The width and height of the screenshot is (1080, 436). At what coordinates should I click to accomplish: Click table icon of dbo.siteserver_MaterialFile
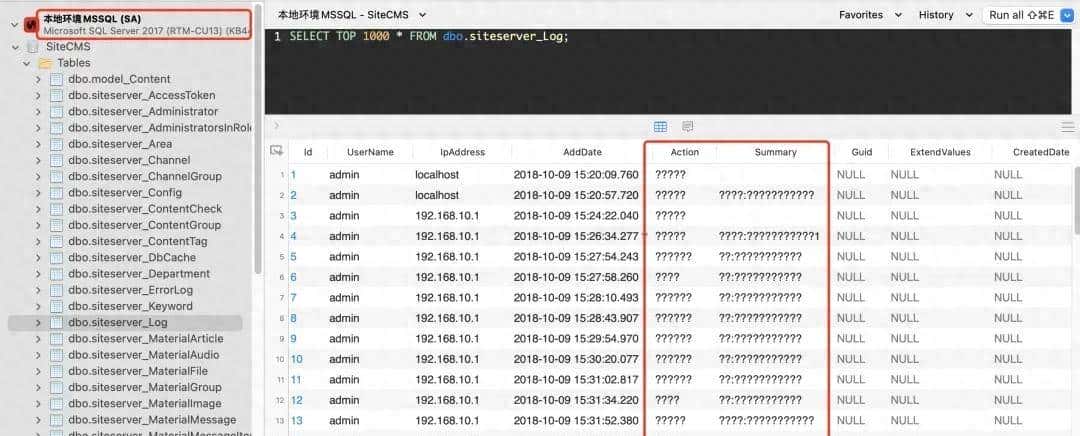point(56,371)
